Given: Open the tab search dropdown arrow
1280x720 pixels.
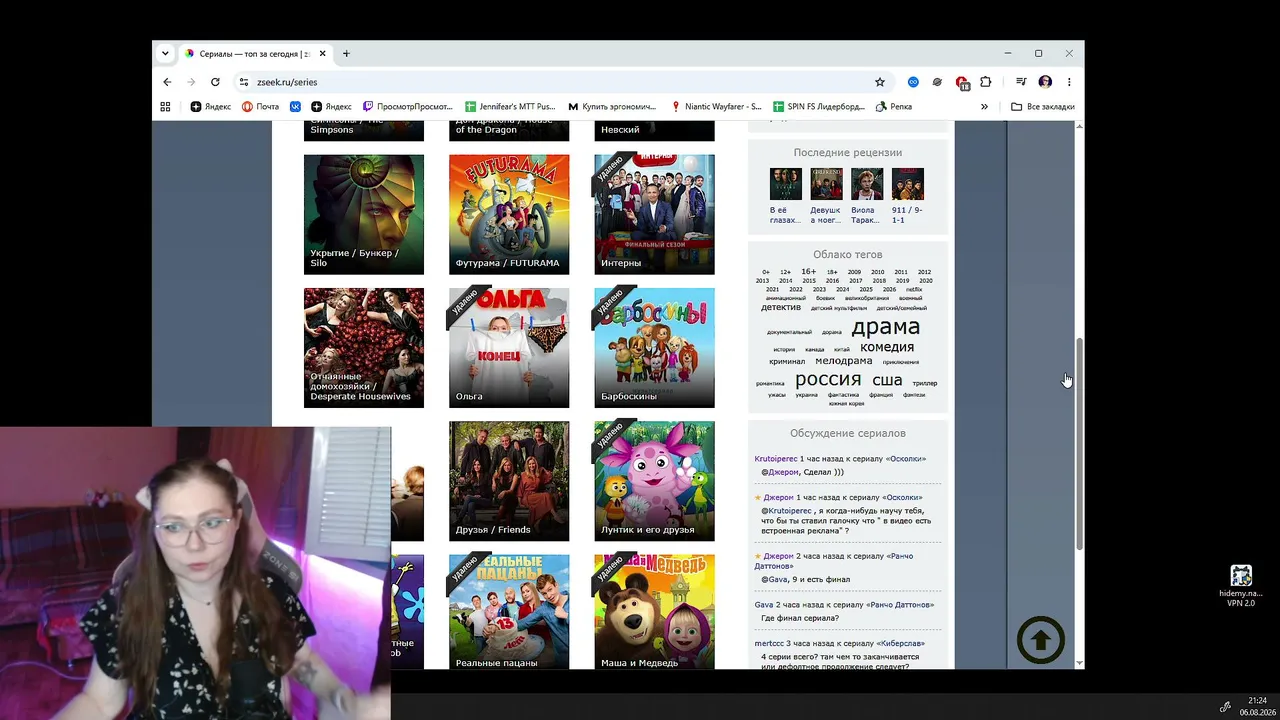Looking at the screenshot, I should click(165, 53).
